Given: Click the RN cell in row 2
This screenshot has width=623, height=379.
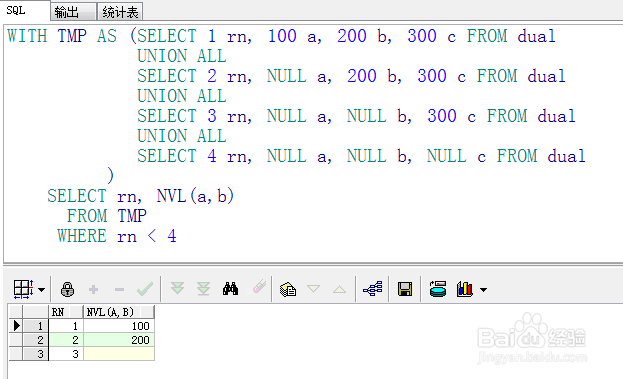Looking at the screenshot, I should click(66, 340).
